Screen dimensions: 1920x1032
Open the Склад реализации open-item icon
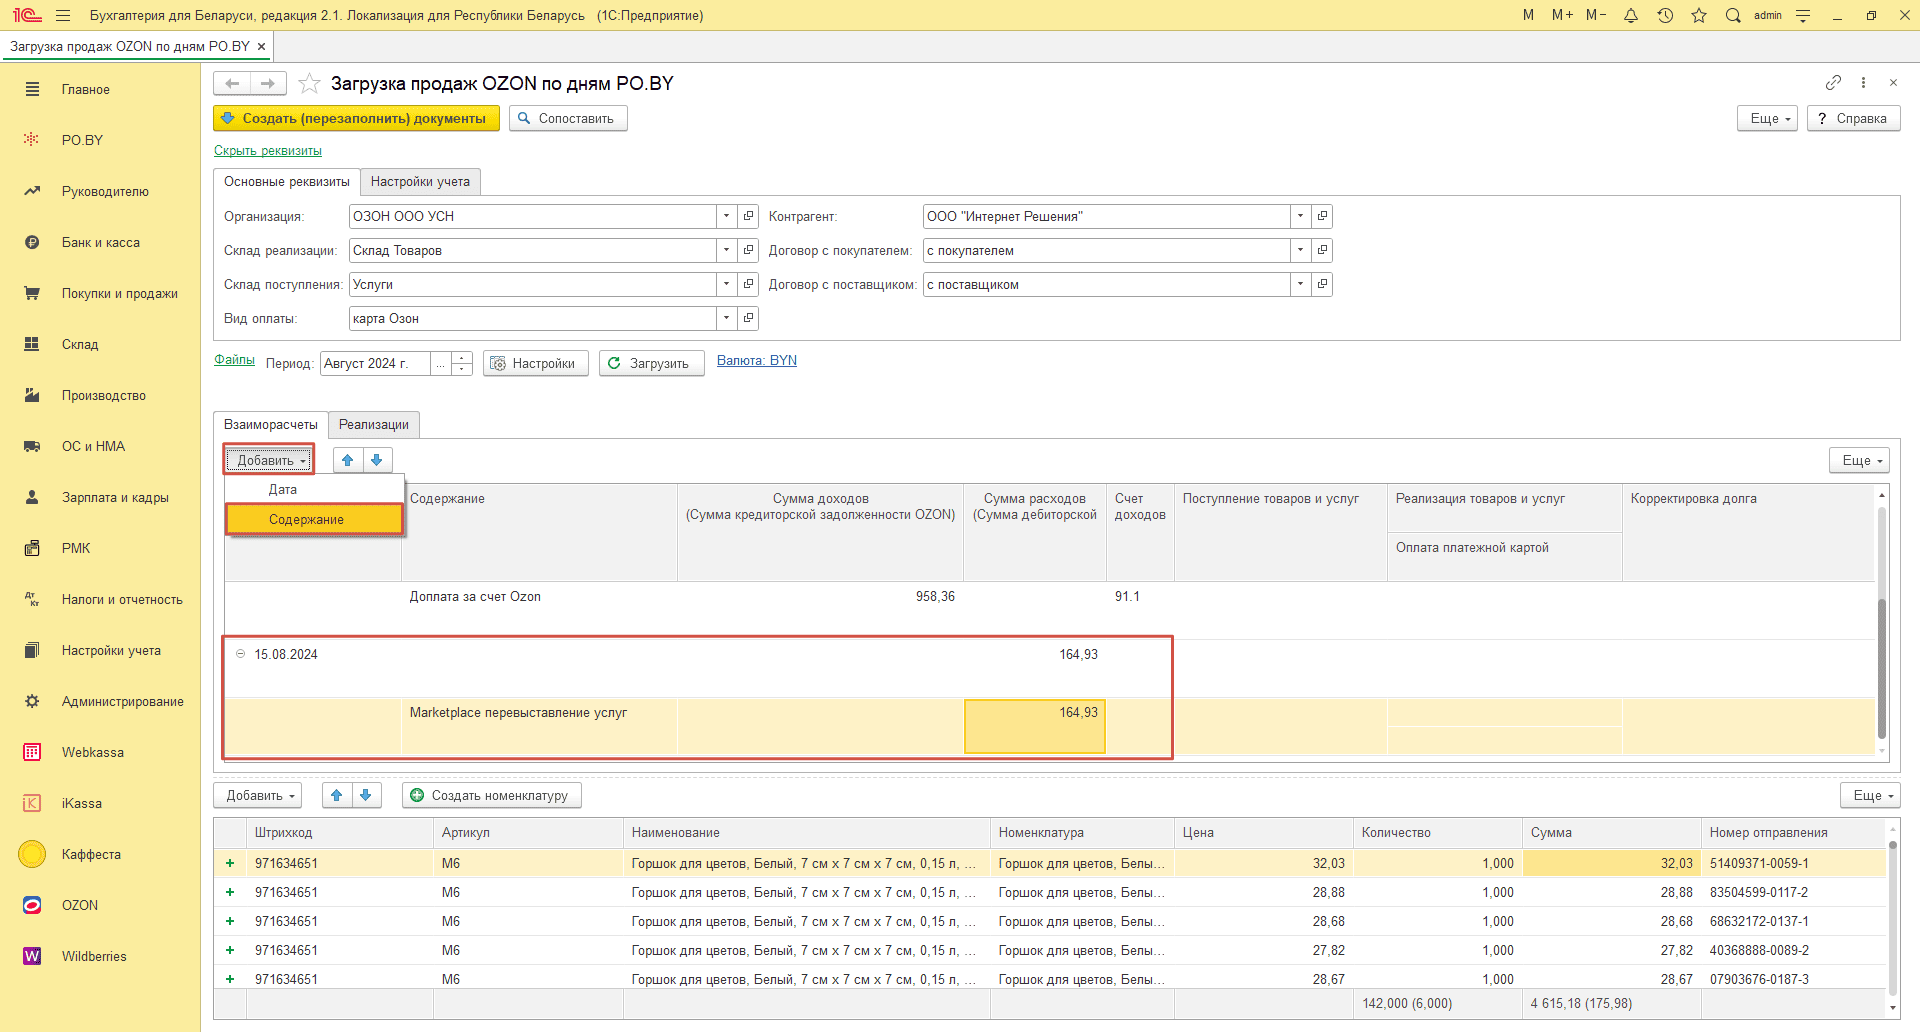(x=748, y=250)
